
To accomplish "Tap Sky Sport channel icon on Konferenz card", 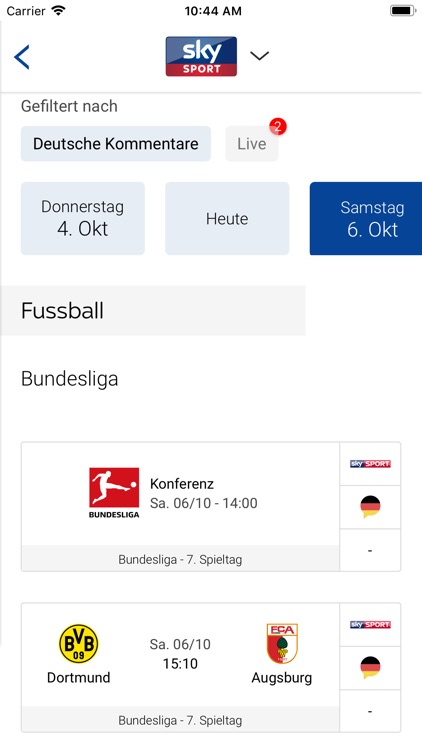I will [370, 463].
